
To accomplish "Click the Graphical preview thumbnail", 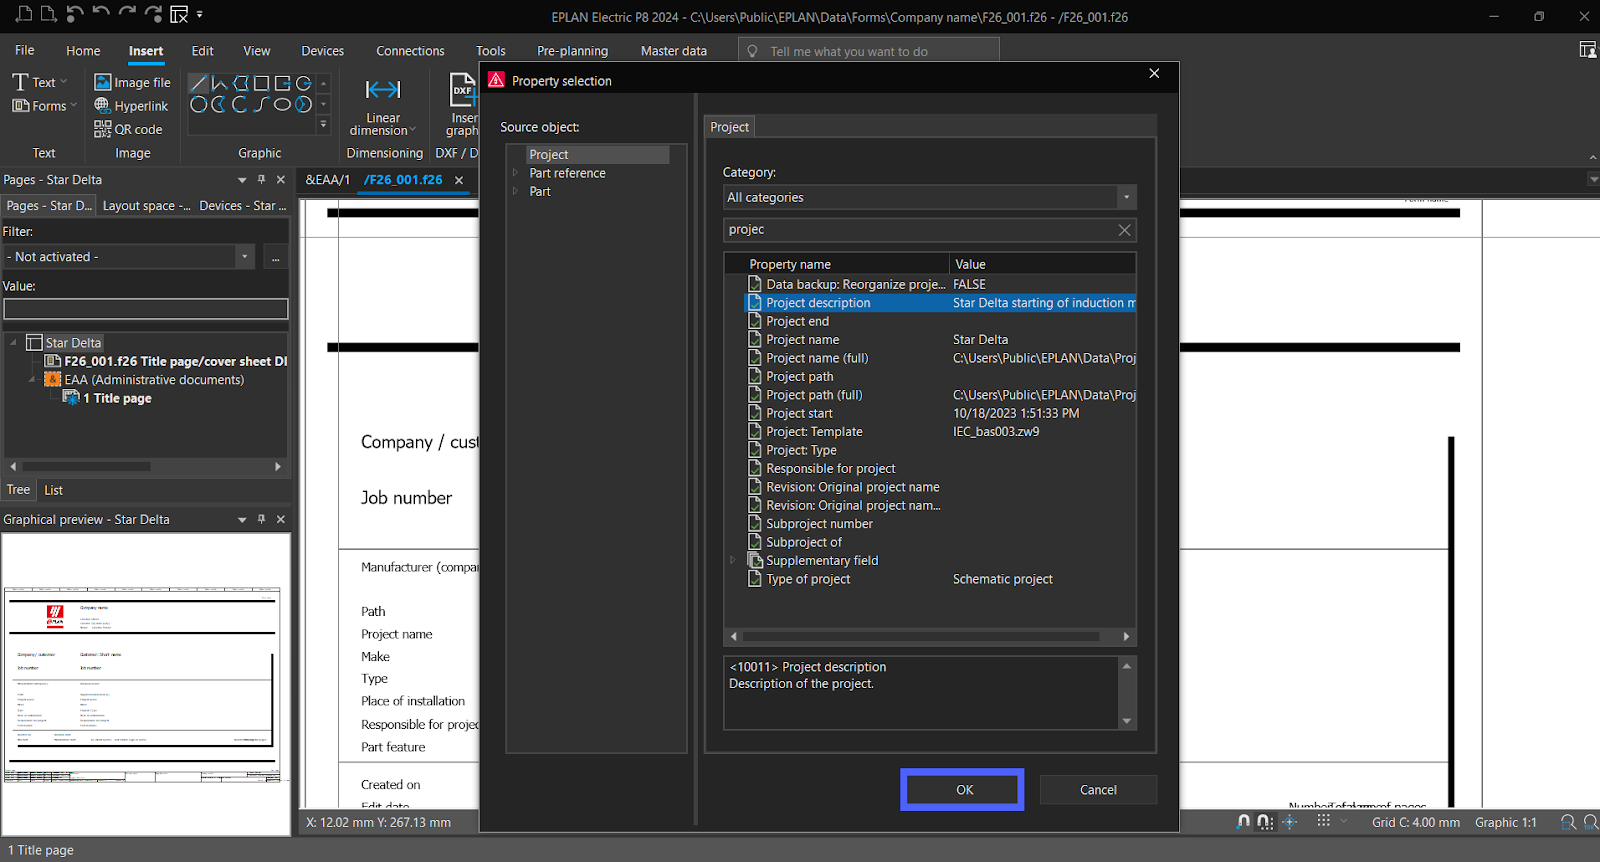I will point(146,683).
